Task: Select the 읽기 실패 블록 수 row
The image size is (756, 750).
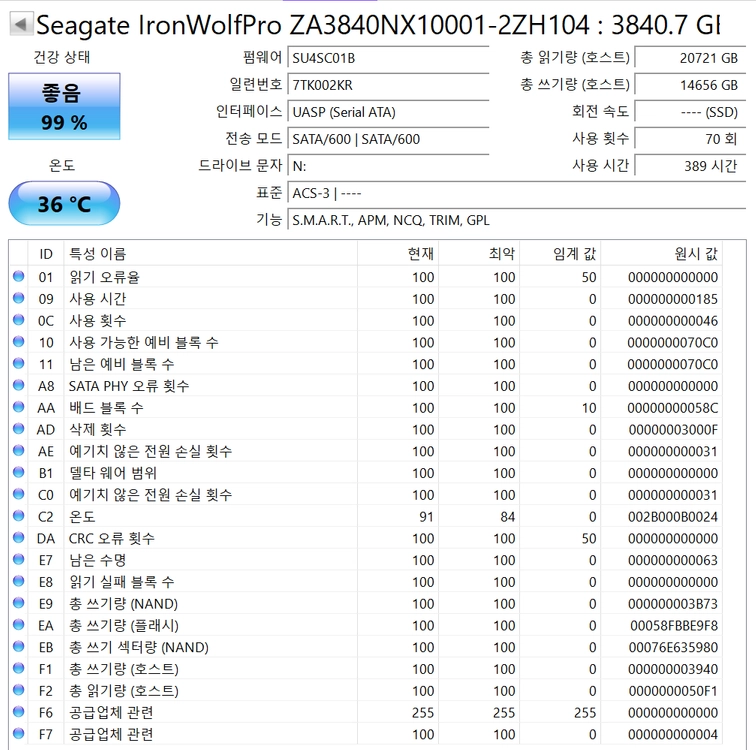Action: 365,582
